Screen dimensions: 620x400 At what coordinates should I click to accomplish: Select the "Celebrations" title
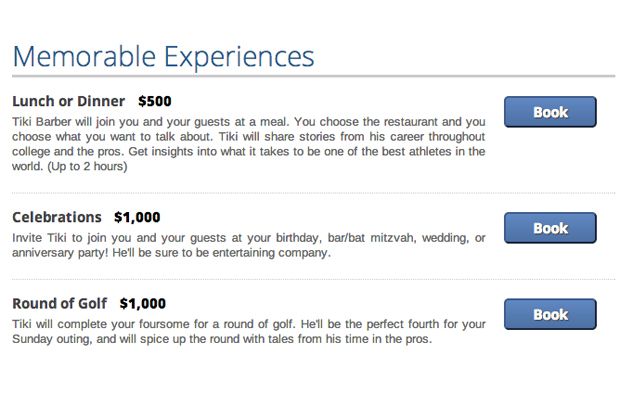57,217
